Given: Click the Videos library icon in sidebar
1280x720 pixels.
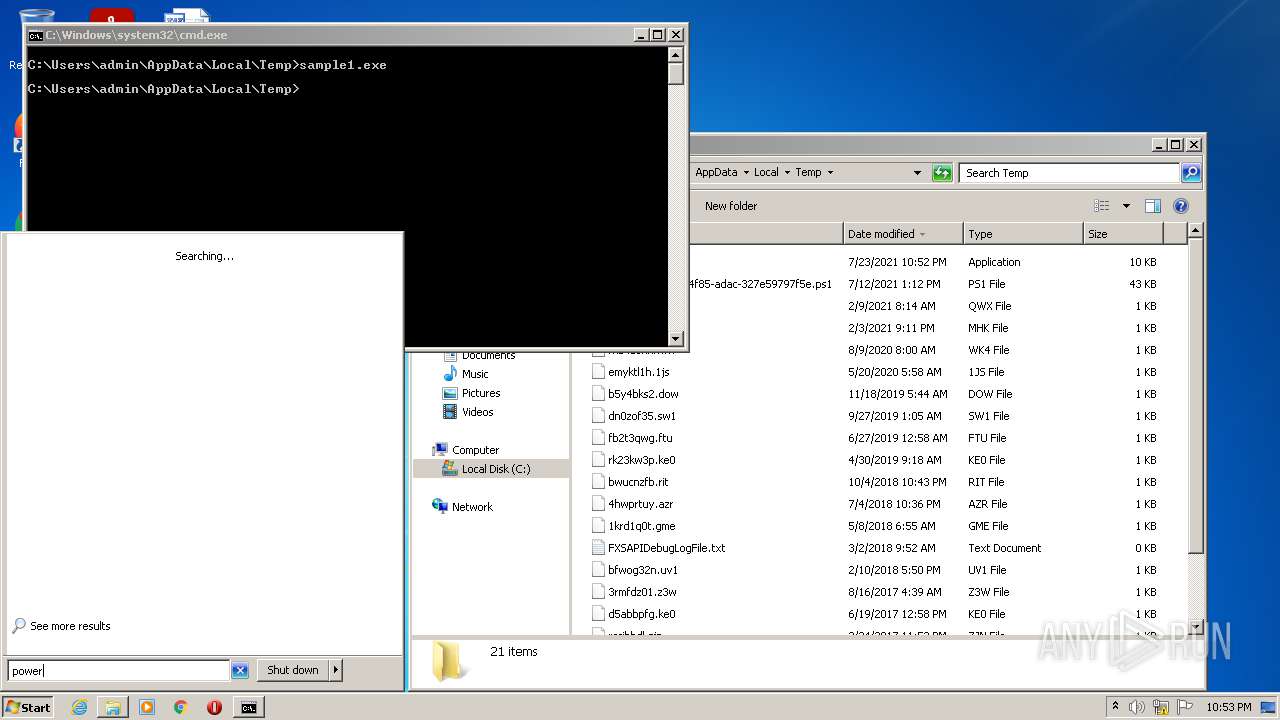Looking at the screenshot, I should pos(450,412).
